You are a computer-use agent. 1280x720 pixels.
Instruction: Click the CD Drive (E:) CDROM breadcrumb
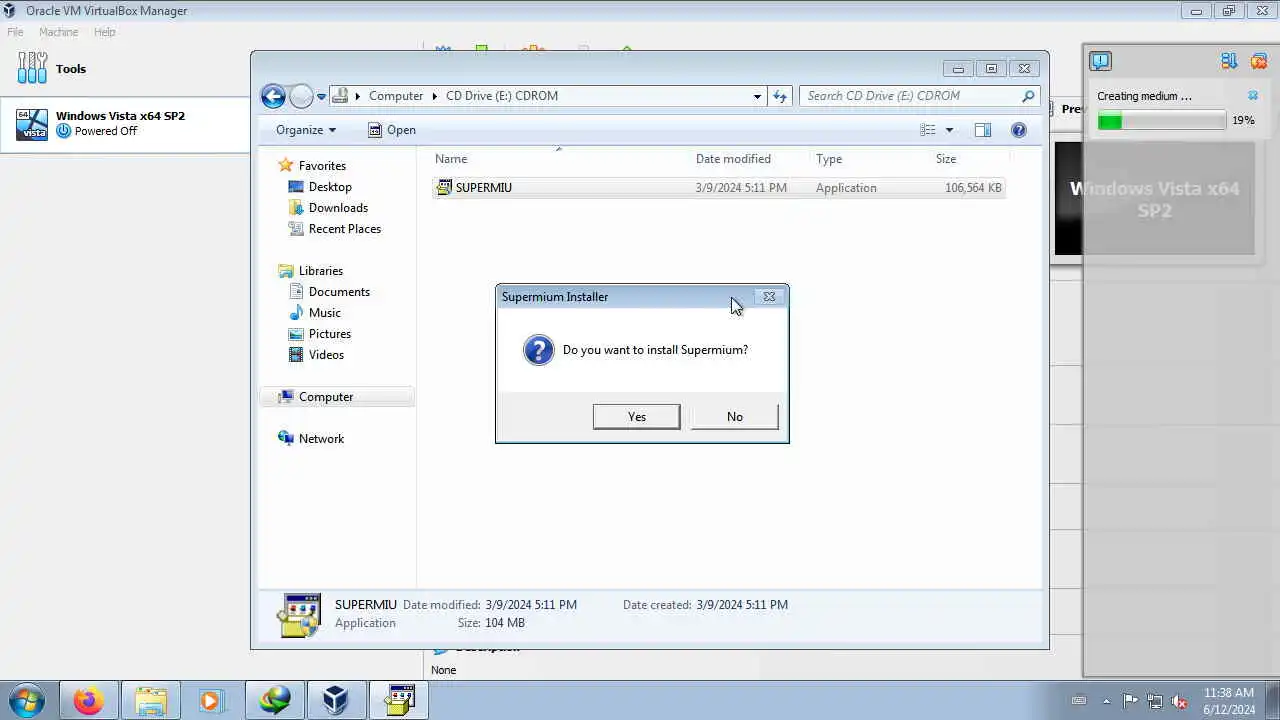point(502,96)
